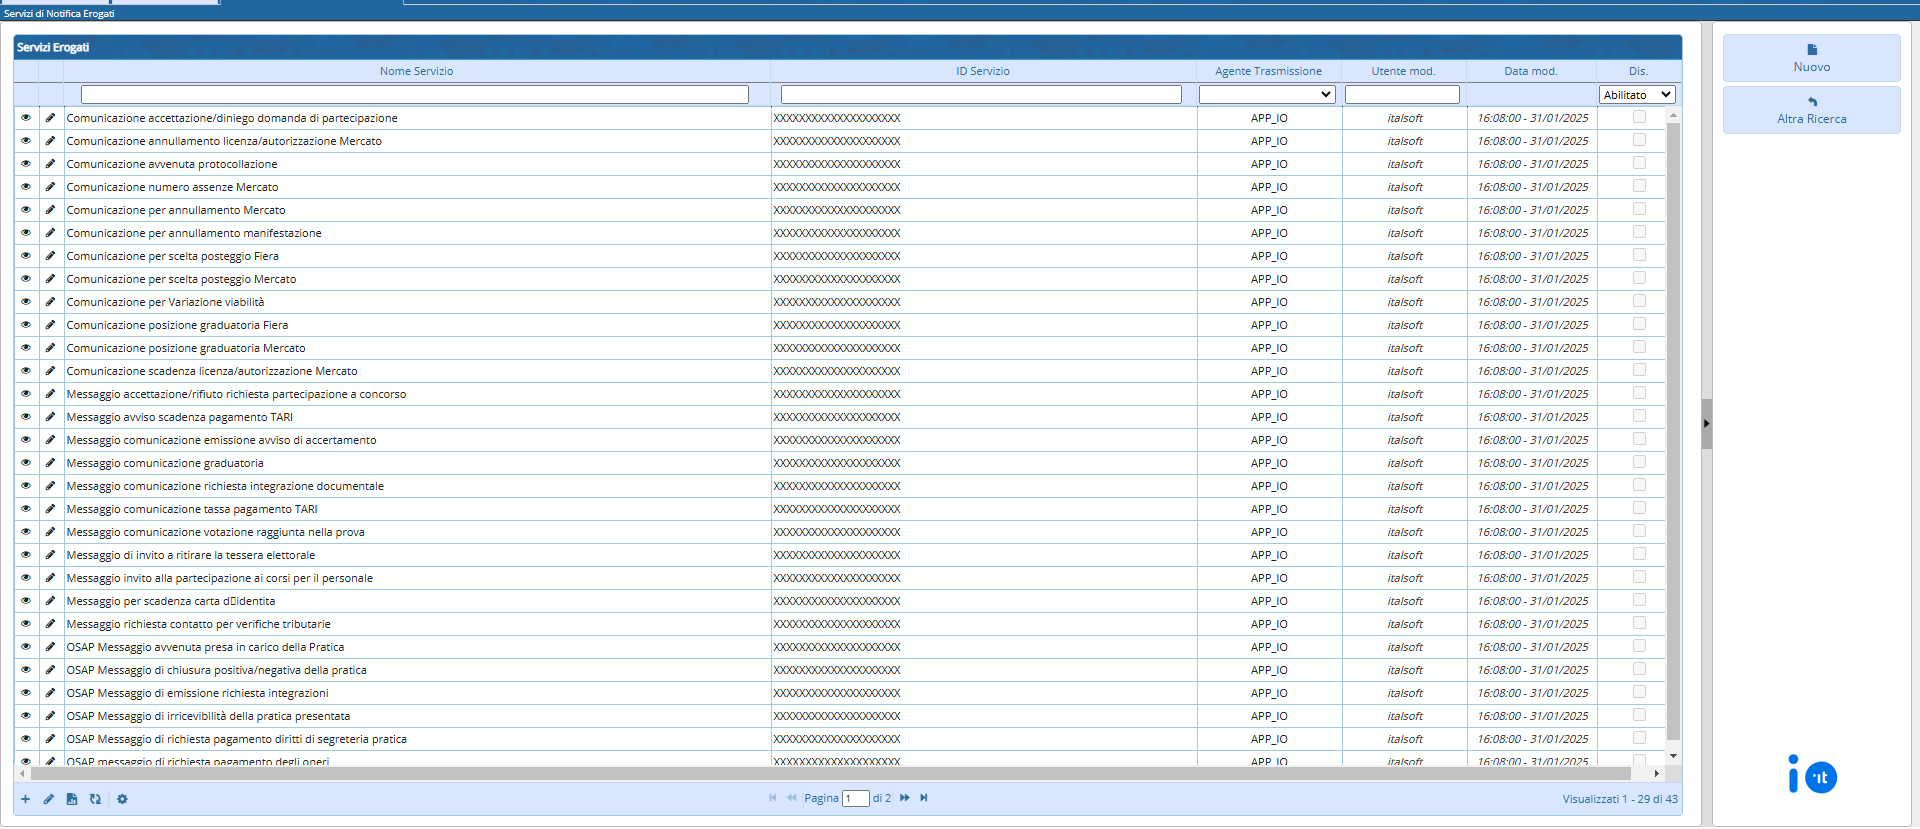Sort by Data mod. column header
Screen dimensions: 1920x829
coord(1530,71)
